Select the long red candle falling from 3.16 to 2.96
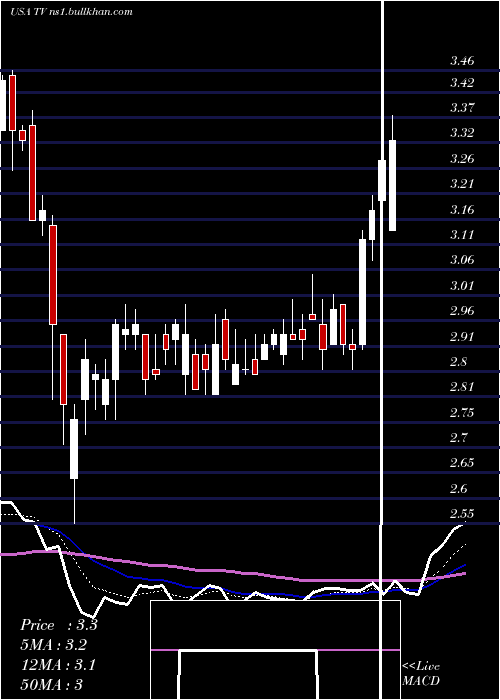Screen dimensions: 500x700 [x=53, y=275]
